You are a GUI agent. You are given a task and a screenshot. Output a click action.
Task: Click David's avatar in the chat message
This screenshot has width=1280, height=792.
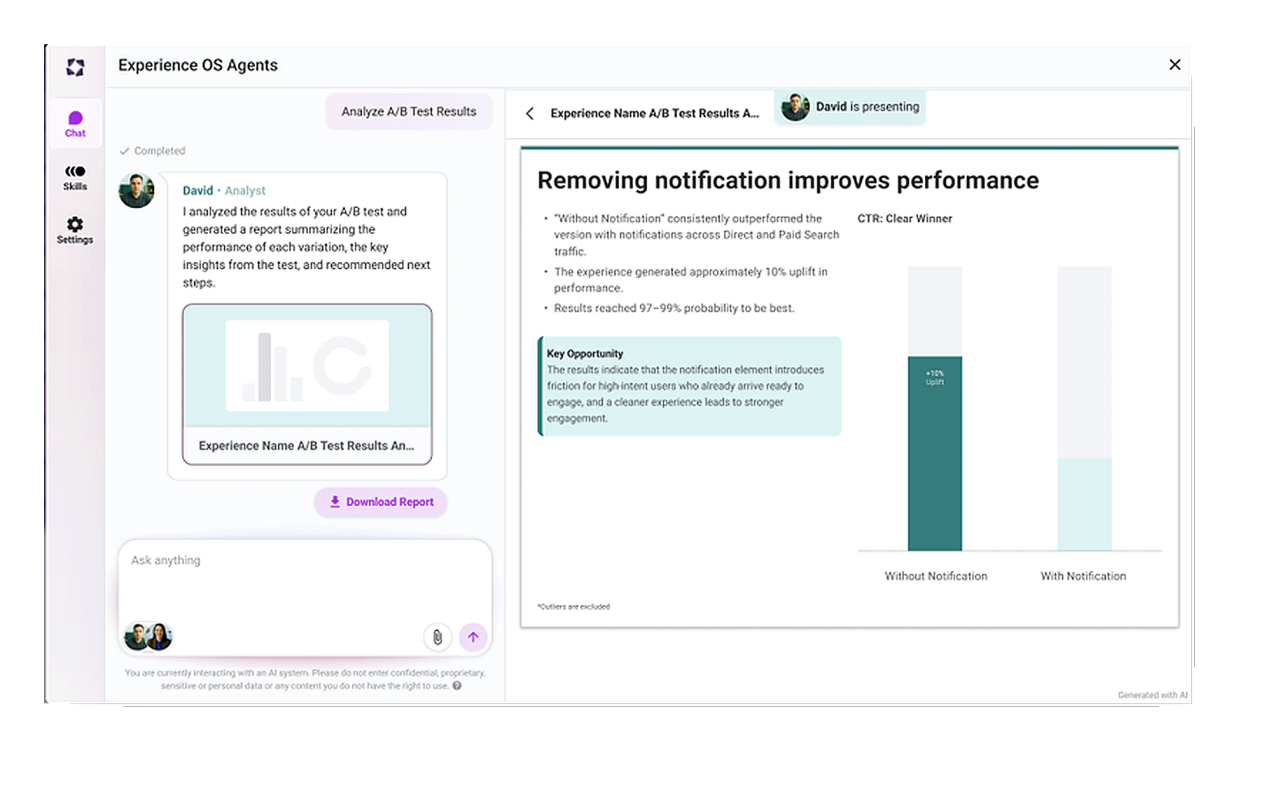pyautogui.click(x=136, y=190)
